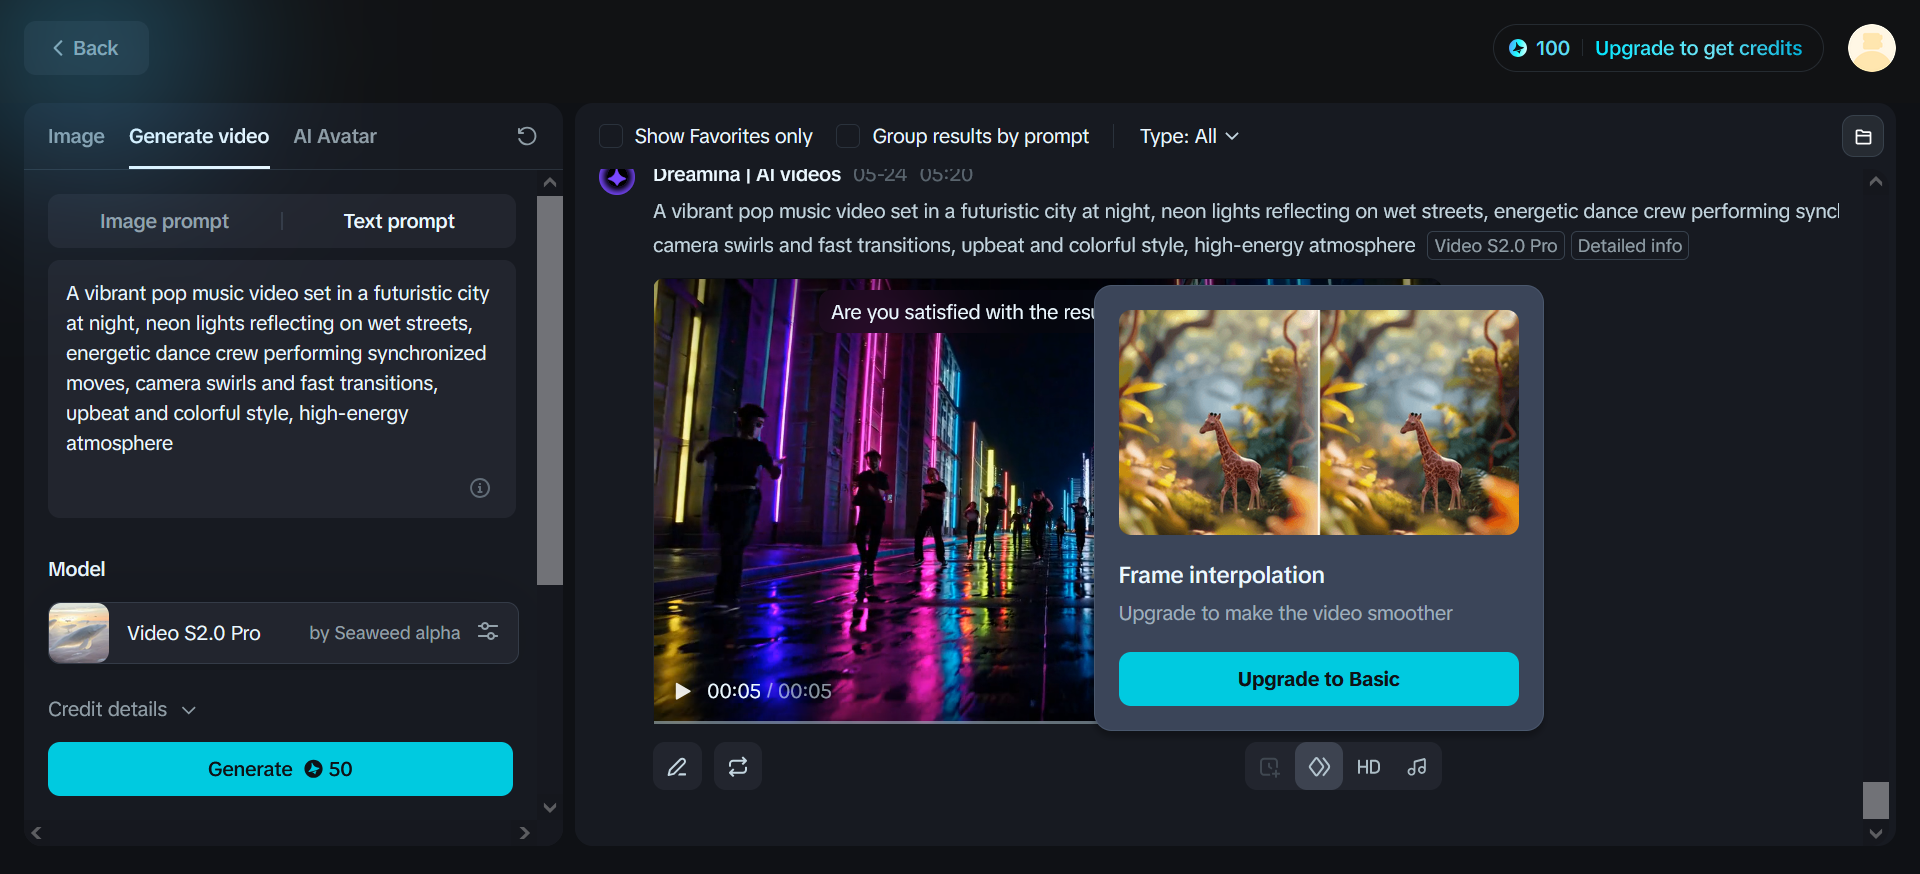Click the add soundtrack music icon
1920x874 pixels.
(x=1417, y=767)
